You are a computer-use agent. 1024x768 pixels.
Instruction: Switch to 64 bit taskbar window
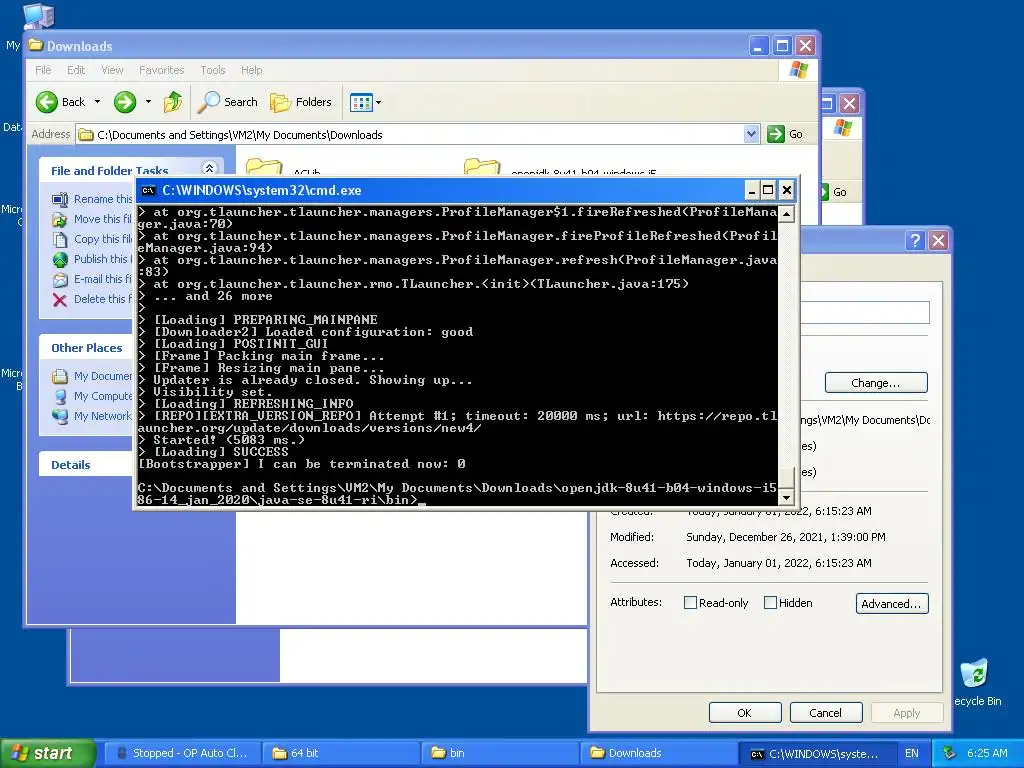click(341, 753)
